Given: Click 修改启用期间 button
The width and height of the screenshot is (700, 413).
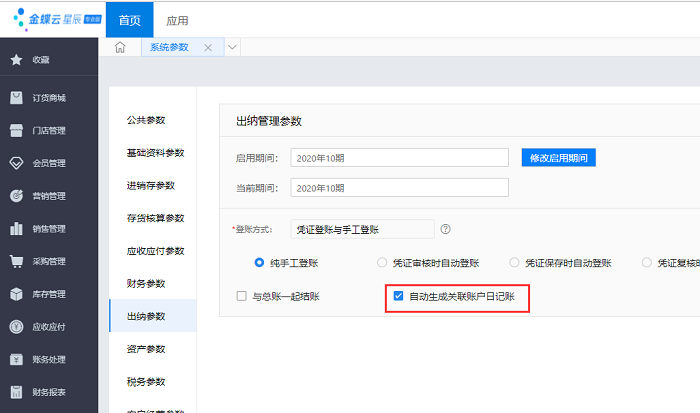Looking at the screenshot, I should tap(558, 158).
